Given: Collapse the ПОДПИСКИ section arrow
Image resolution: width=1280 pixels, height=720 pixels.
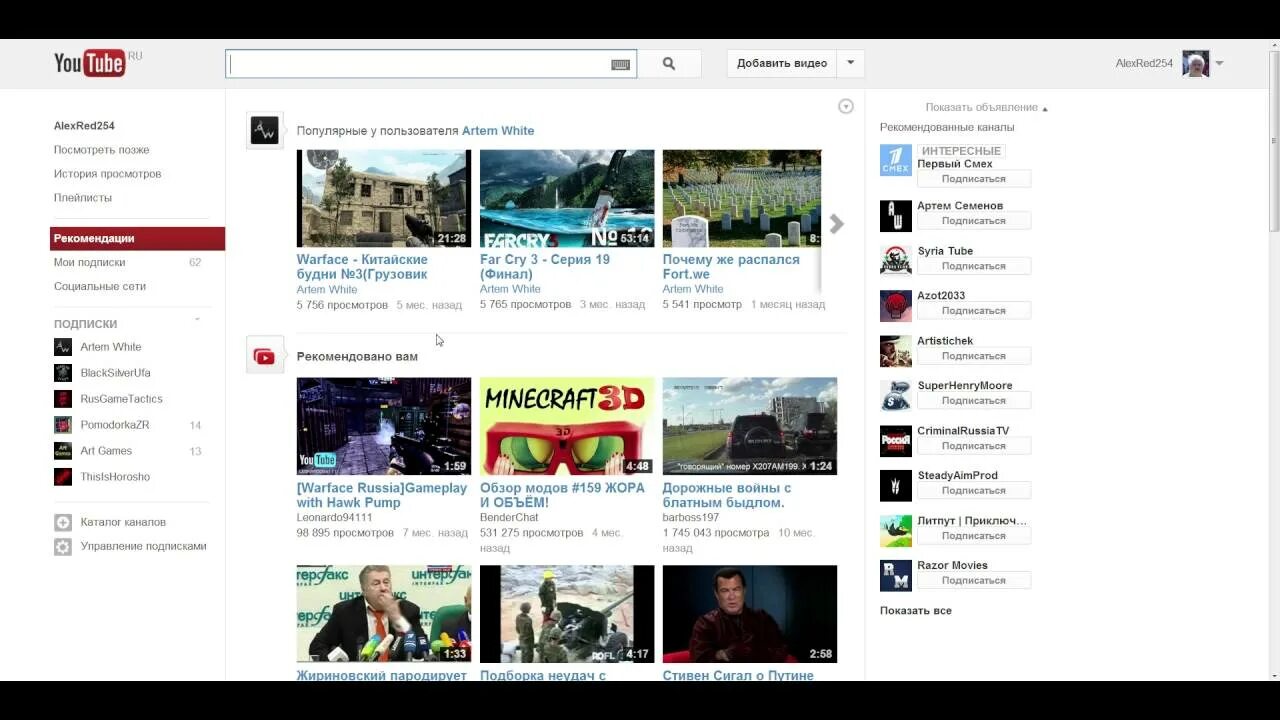Looking at the screenshot, I should pos(197,320).
